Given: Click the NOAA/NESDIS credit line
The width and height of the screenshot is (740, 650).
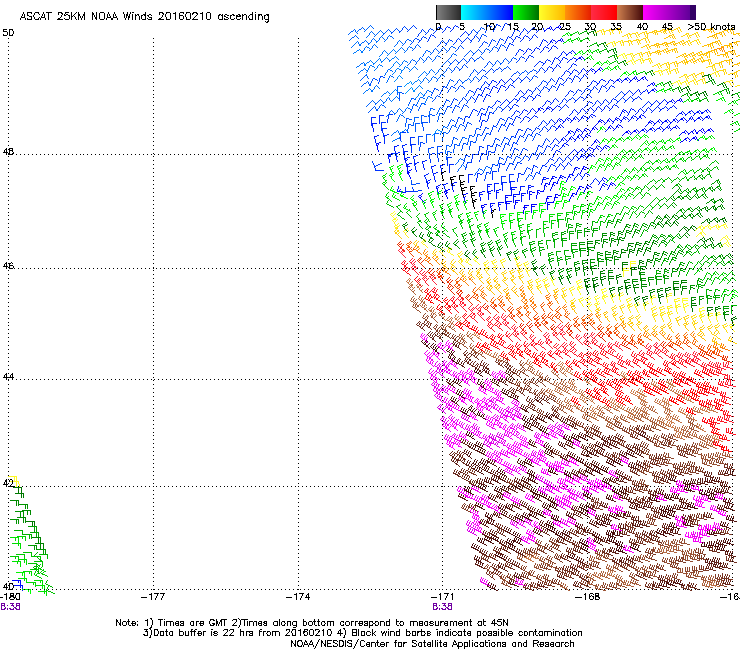Looking at the screenshot, I should click(432, 644).
